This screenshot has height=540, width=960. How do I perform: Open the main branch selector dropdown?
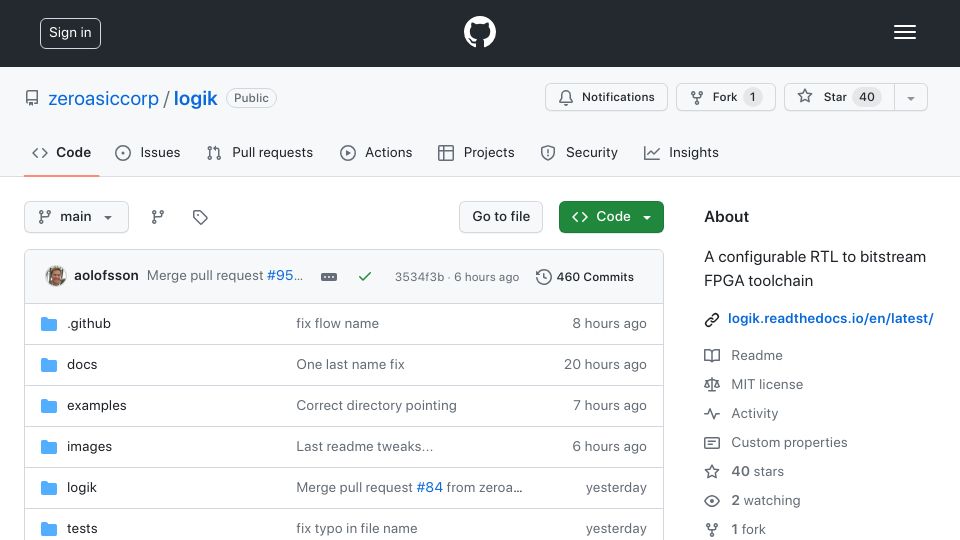(x=77, y=217)
